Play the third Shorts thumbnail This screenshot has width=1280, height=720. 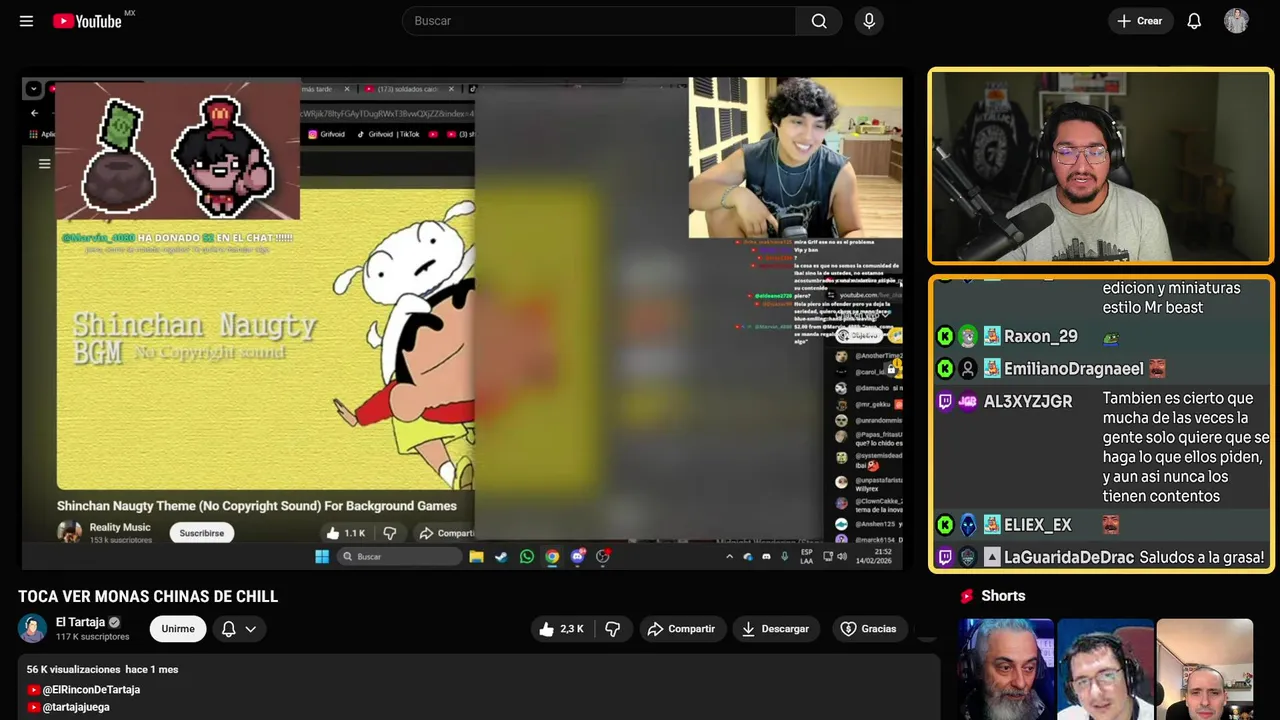click(x=1204, y=669)
